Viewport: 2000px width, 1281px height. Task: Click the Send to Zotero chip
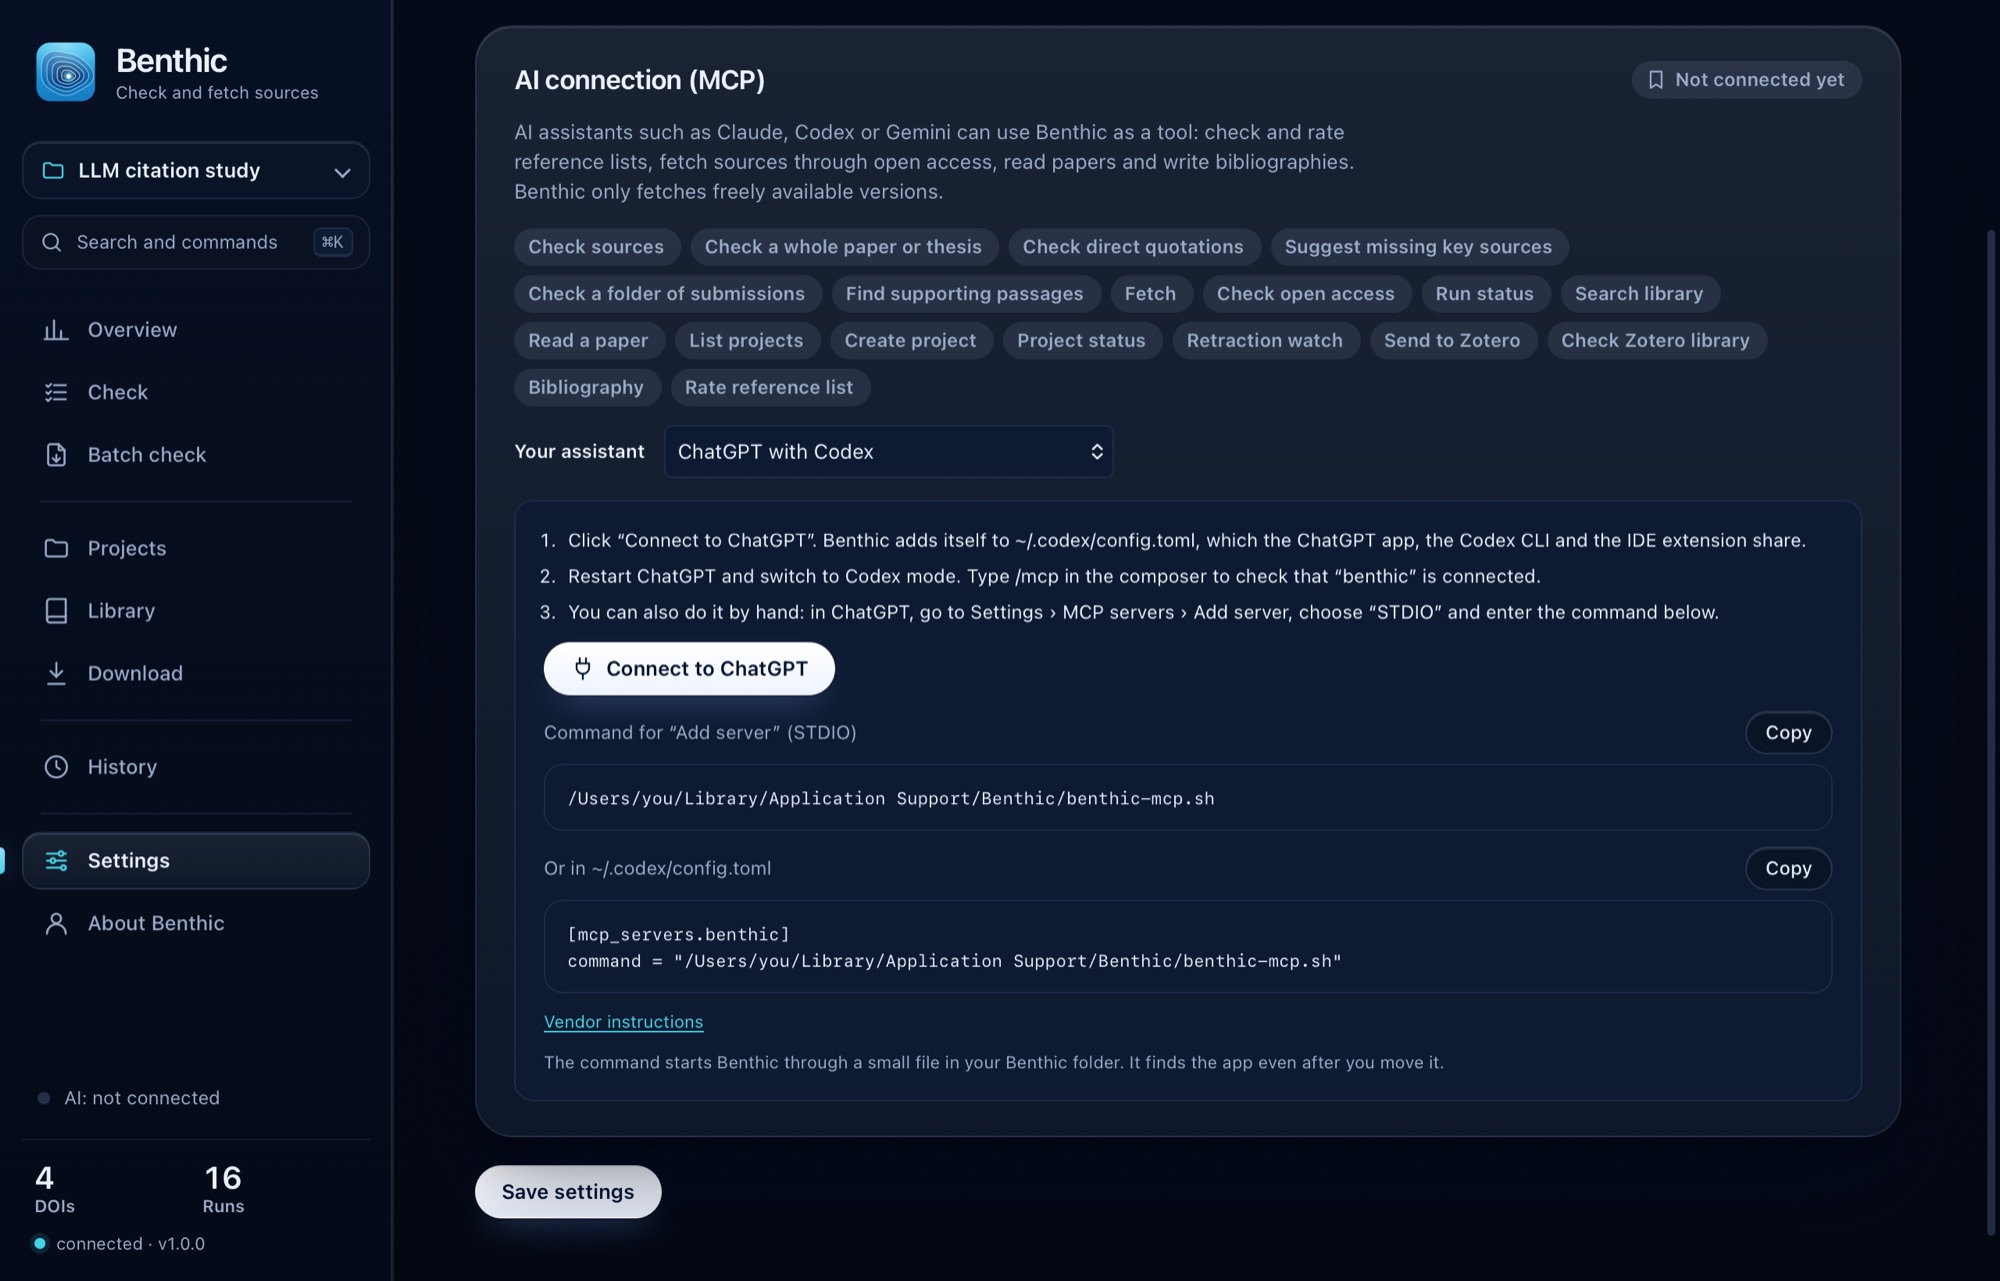pos(1452,341)
